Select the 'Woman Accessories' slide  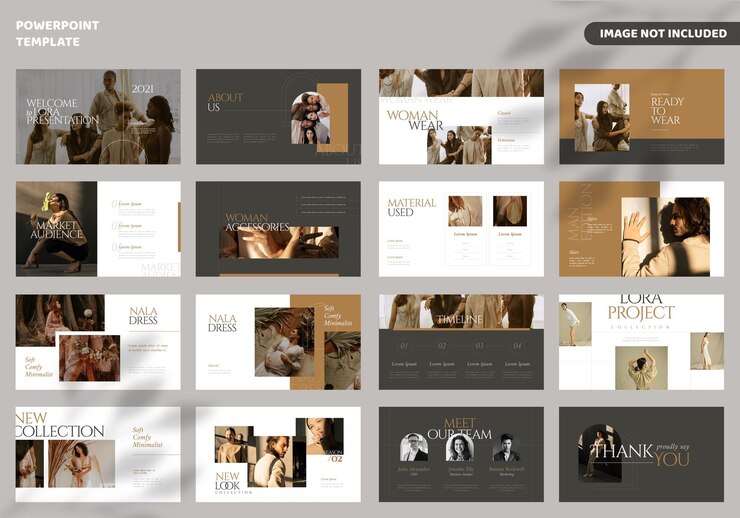[278, 229]
